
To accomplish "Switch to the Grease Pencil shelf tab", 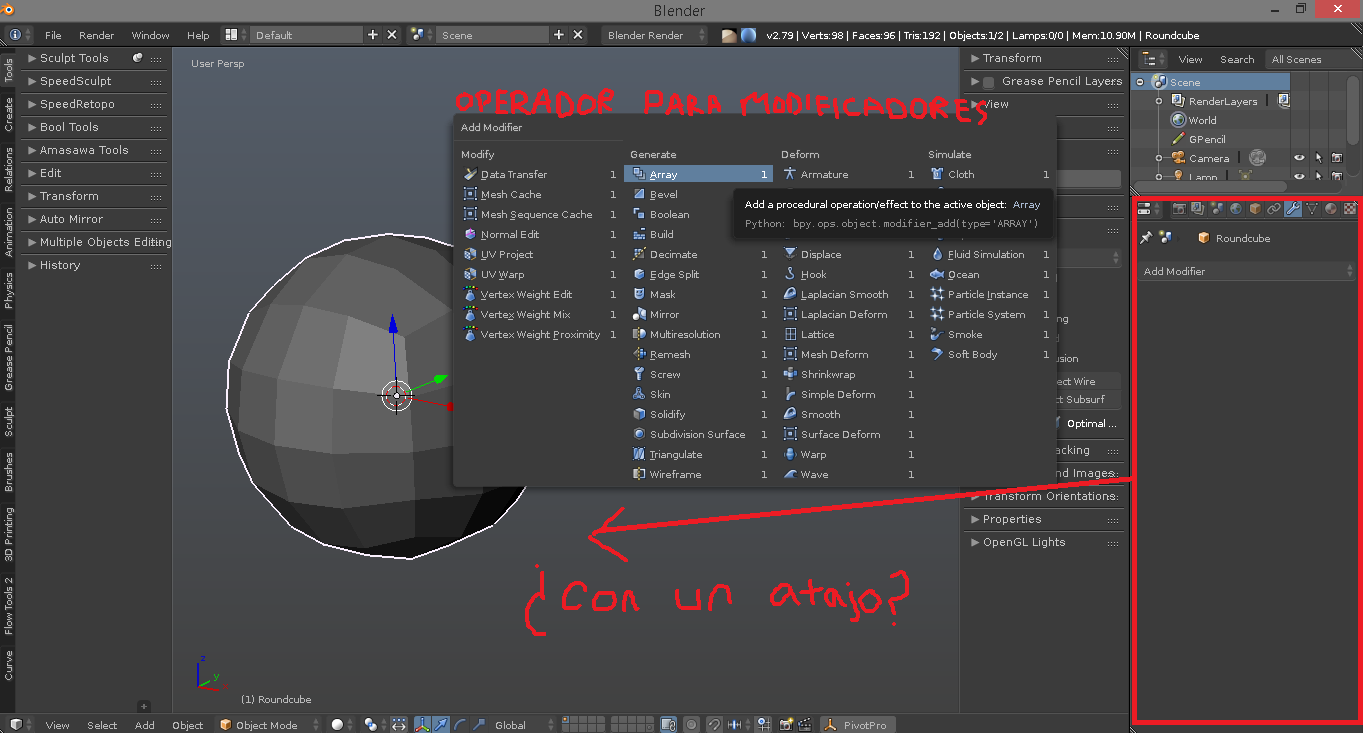I will click(9, 358).
